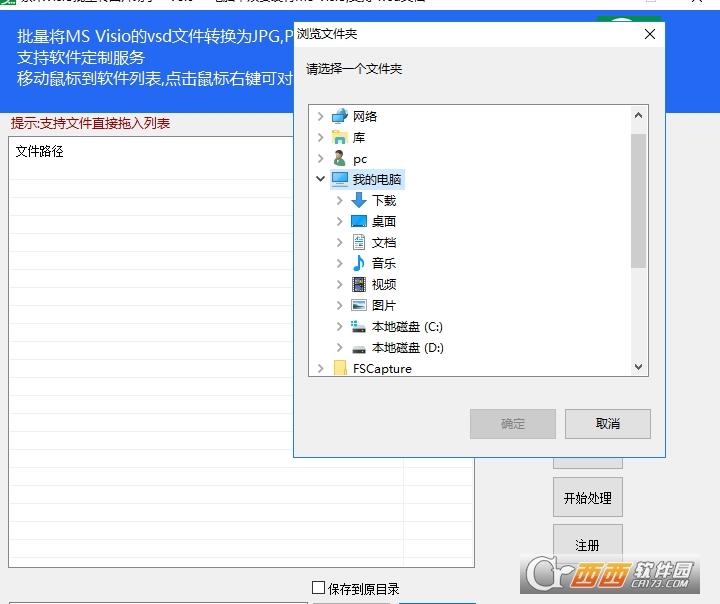720x604 pixels.
Task: Enable the 保存到原目录 checkbox
Action: pos(318,587)
